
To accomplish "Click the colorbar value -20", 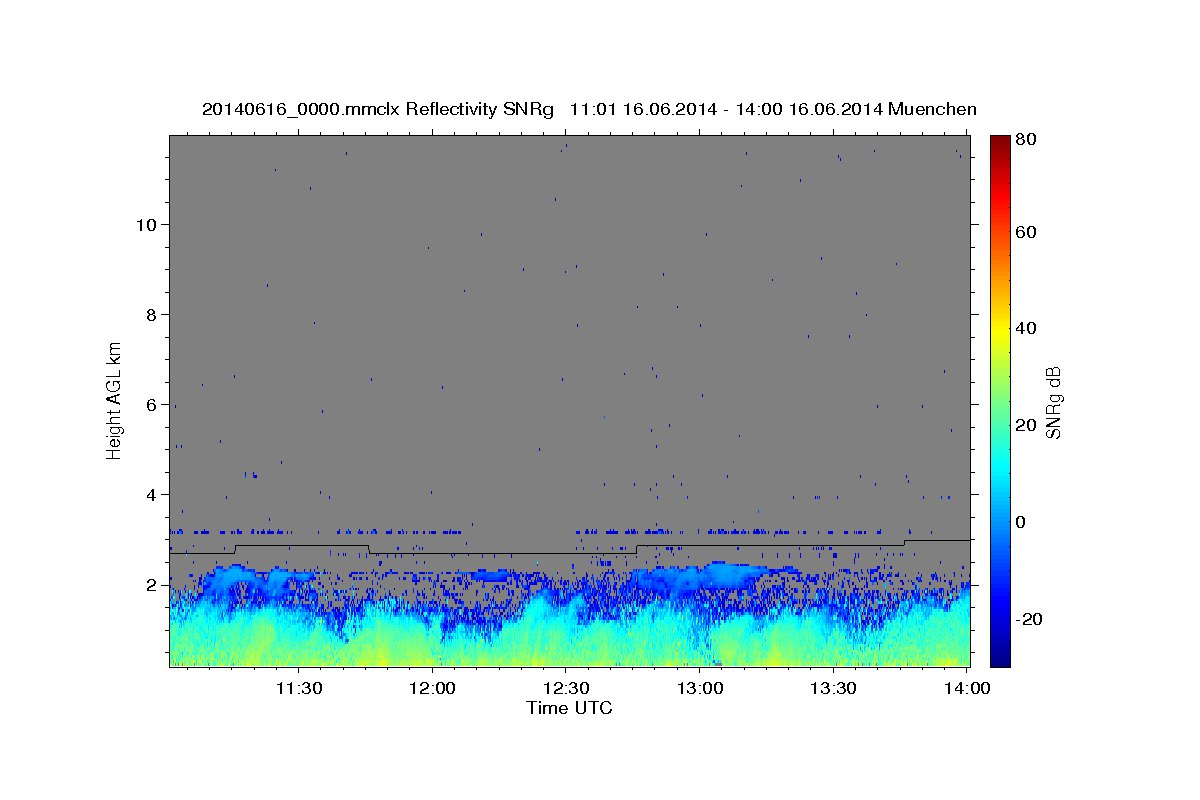I will coord(1030,620).
